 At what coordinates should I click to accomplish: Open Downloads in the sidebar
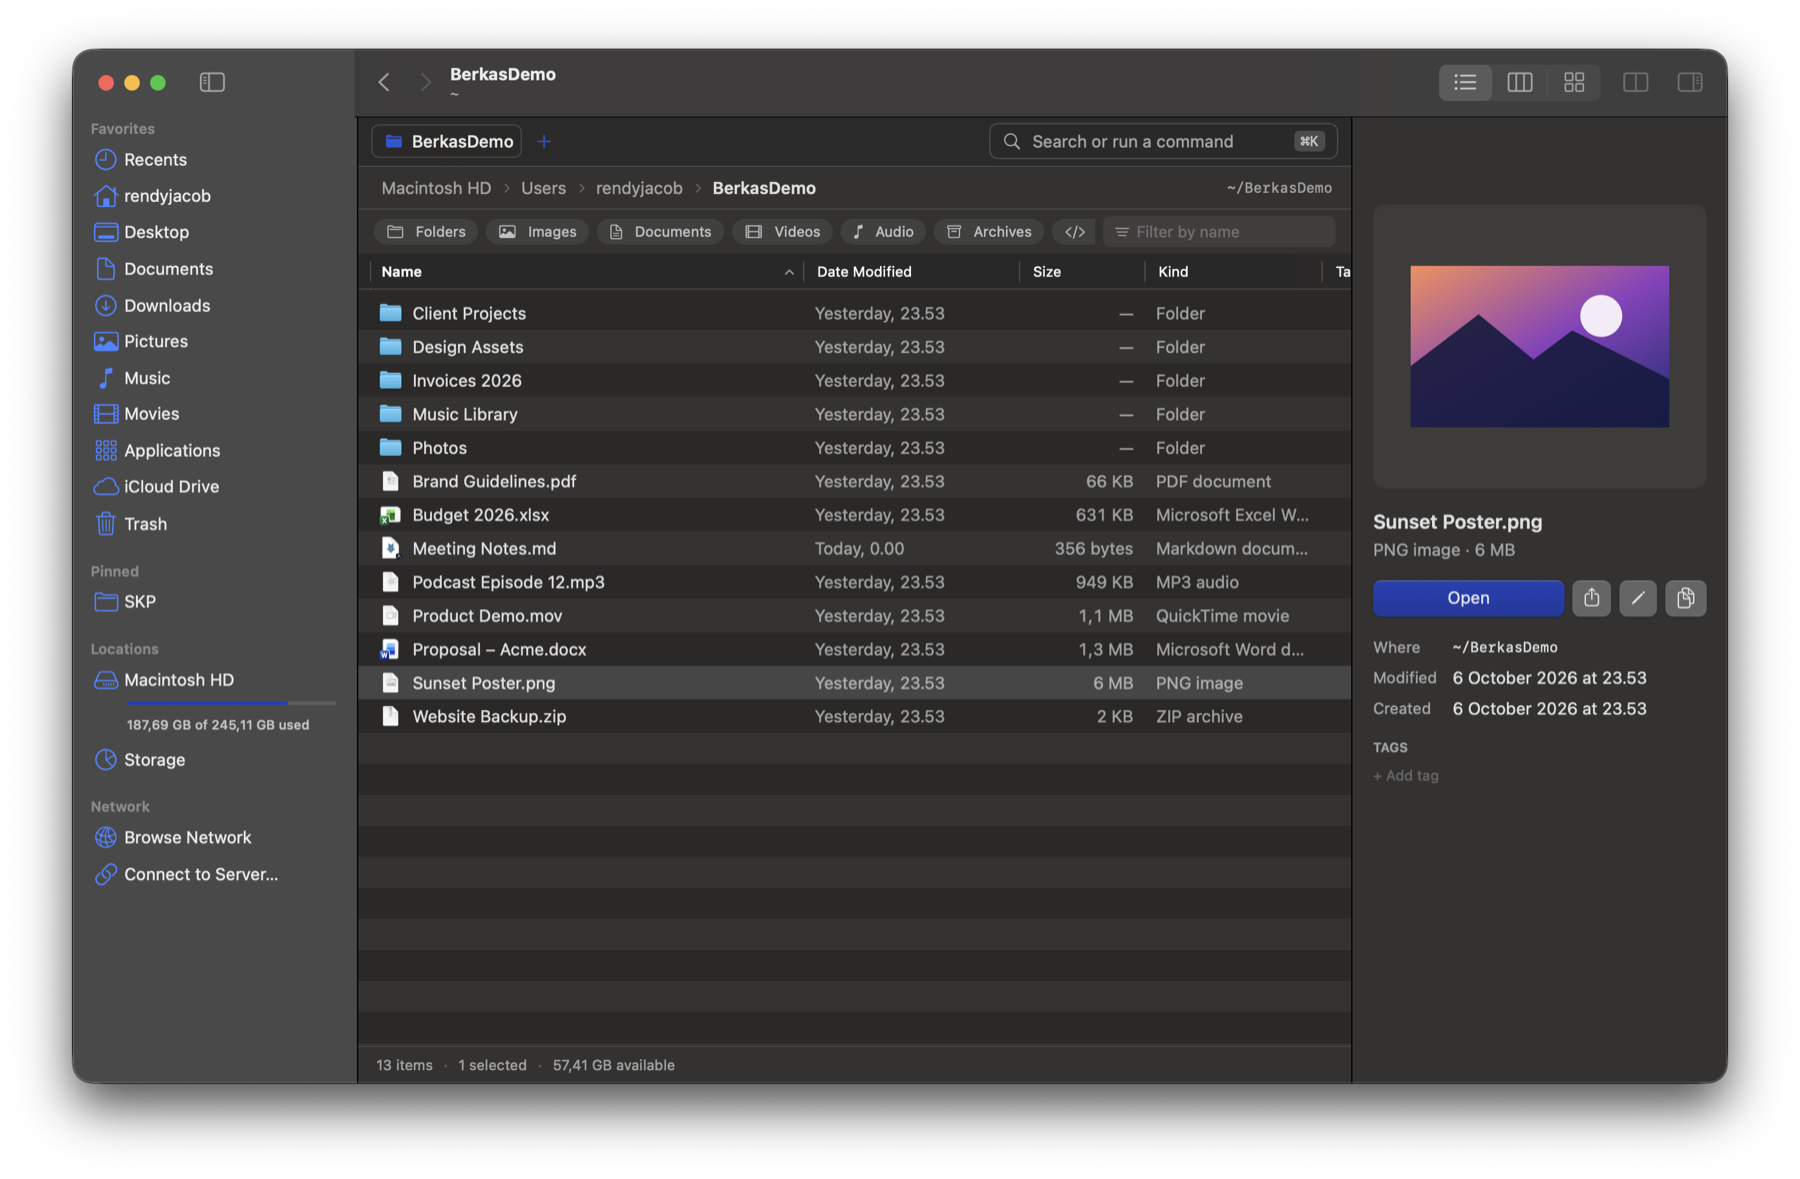click(166, 305)
